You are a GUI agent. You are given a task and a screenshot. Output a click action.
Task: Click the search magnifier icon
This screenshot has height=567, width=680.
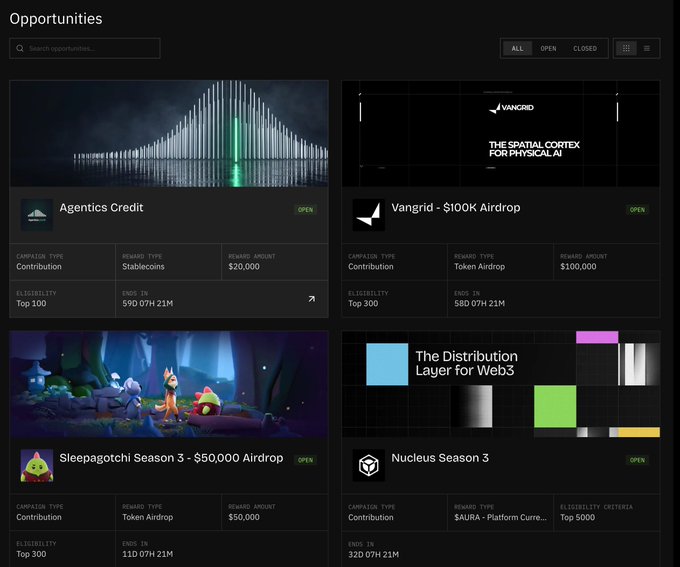pyautogui.click(x=20, y=48)
